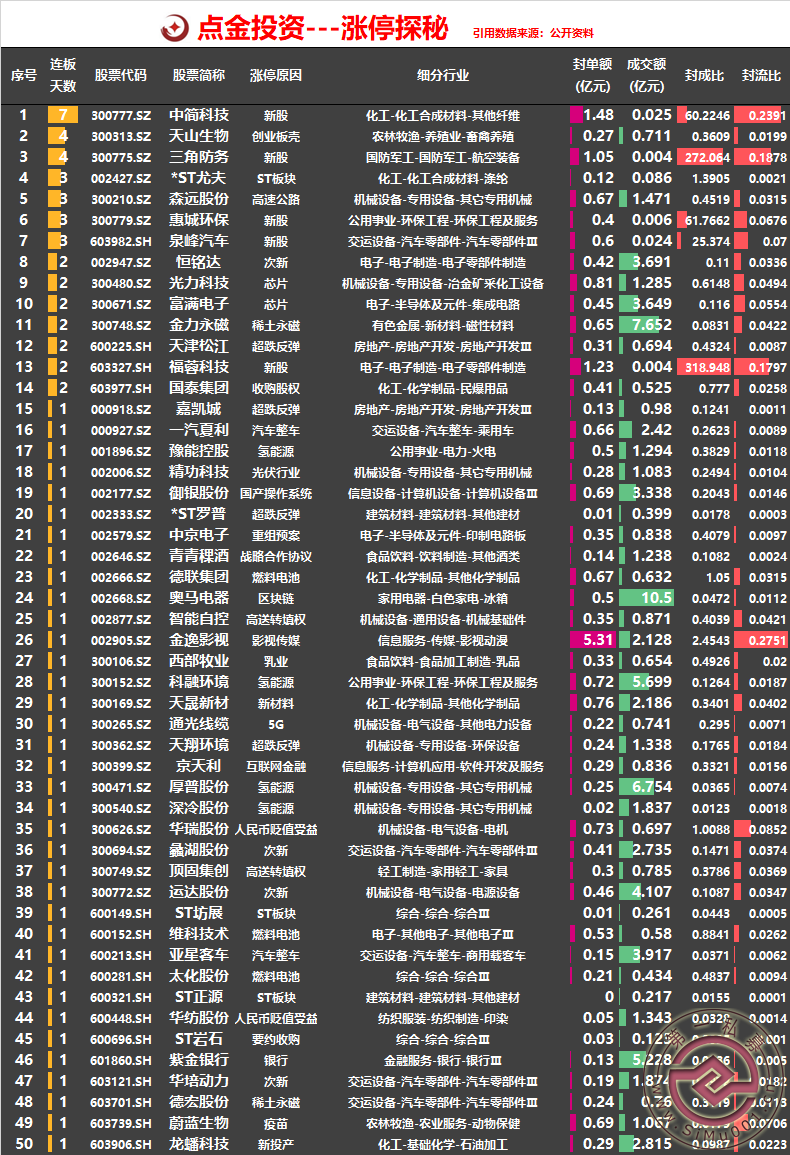This screenshot has height=1155, width=790.
Task: Click 7.652 turnover bar for 金力永磁
Action: [x=646, y=325]
